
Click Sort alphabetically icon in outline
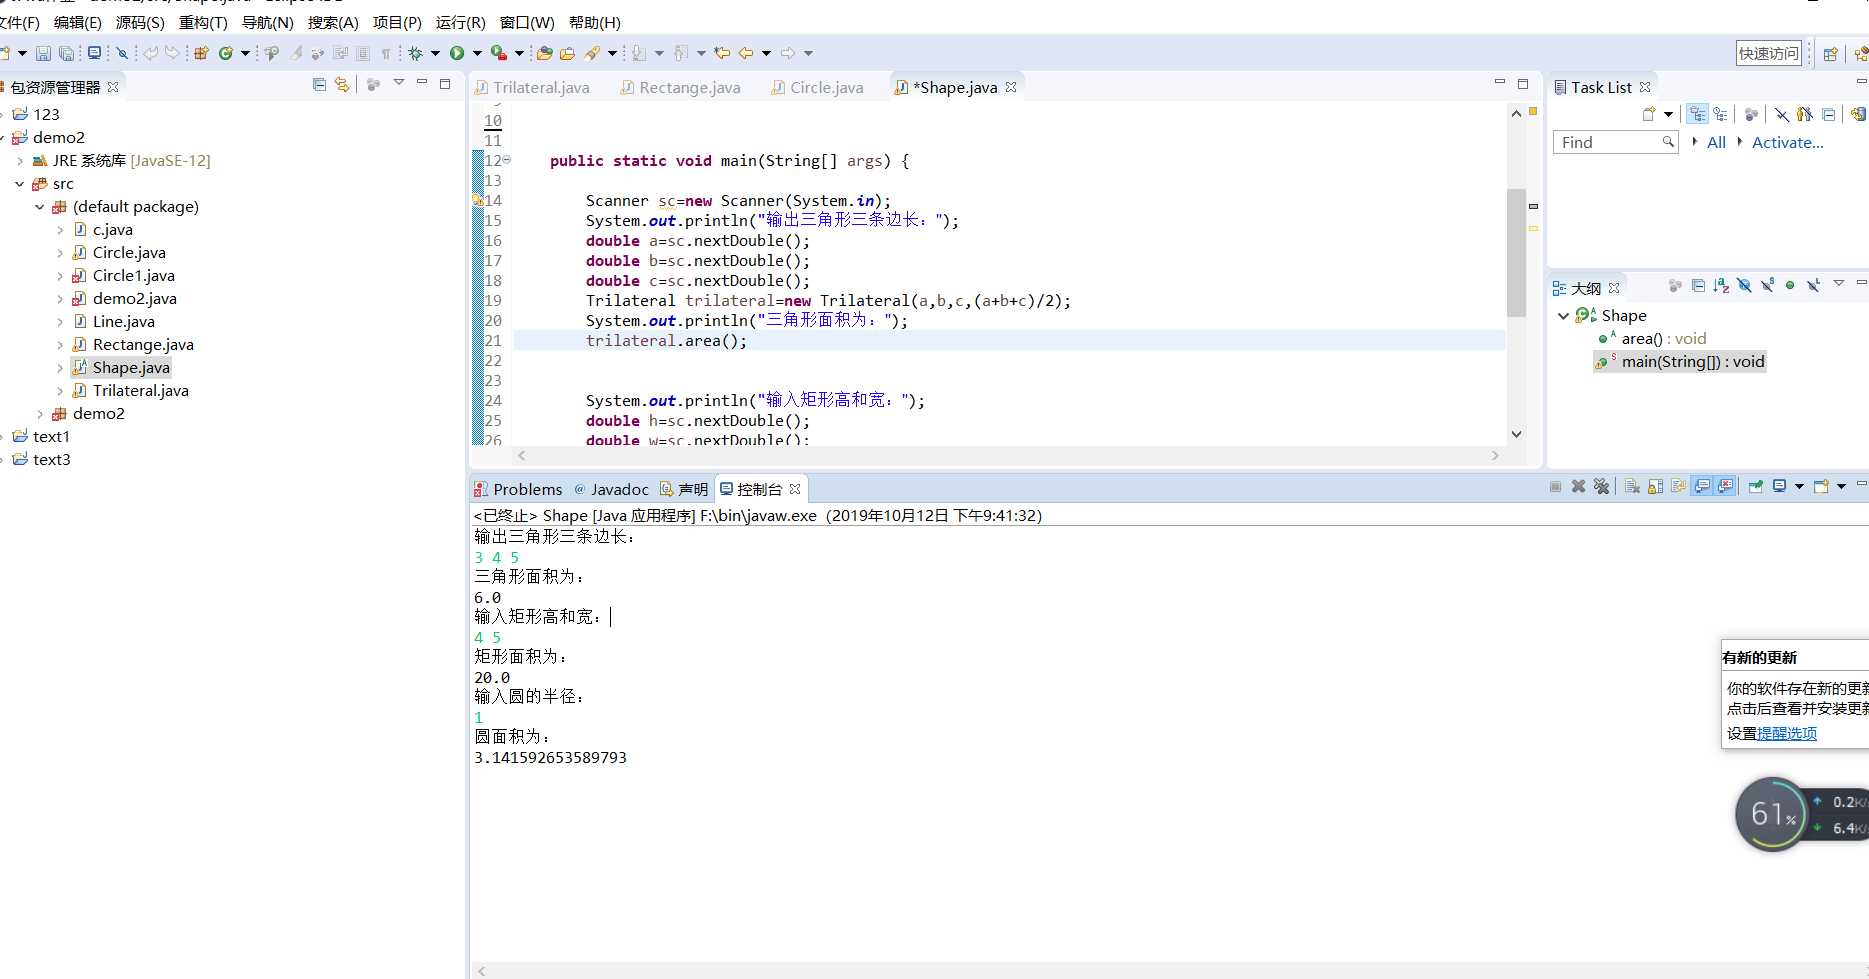(1721, 286)
